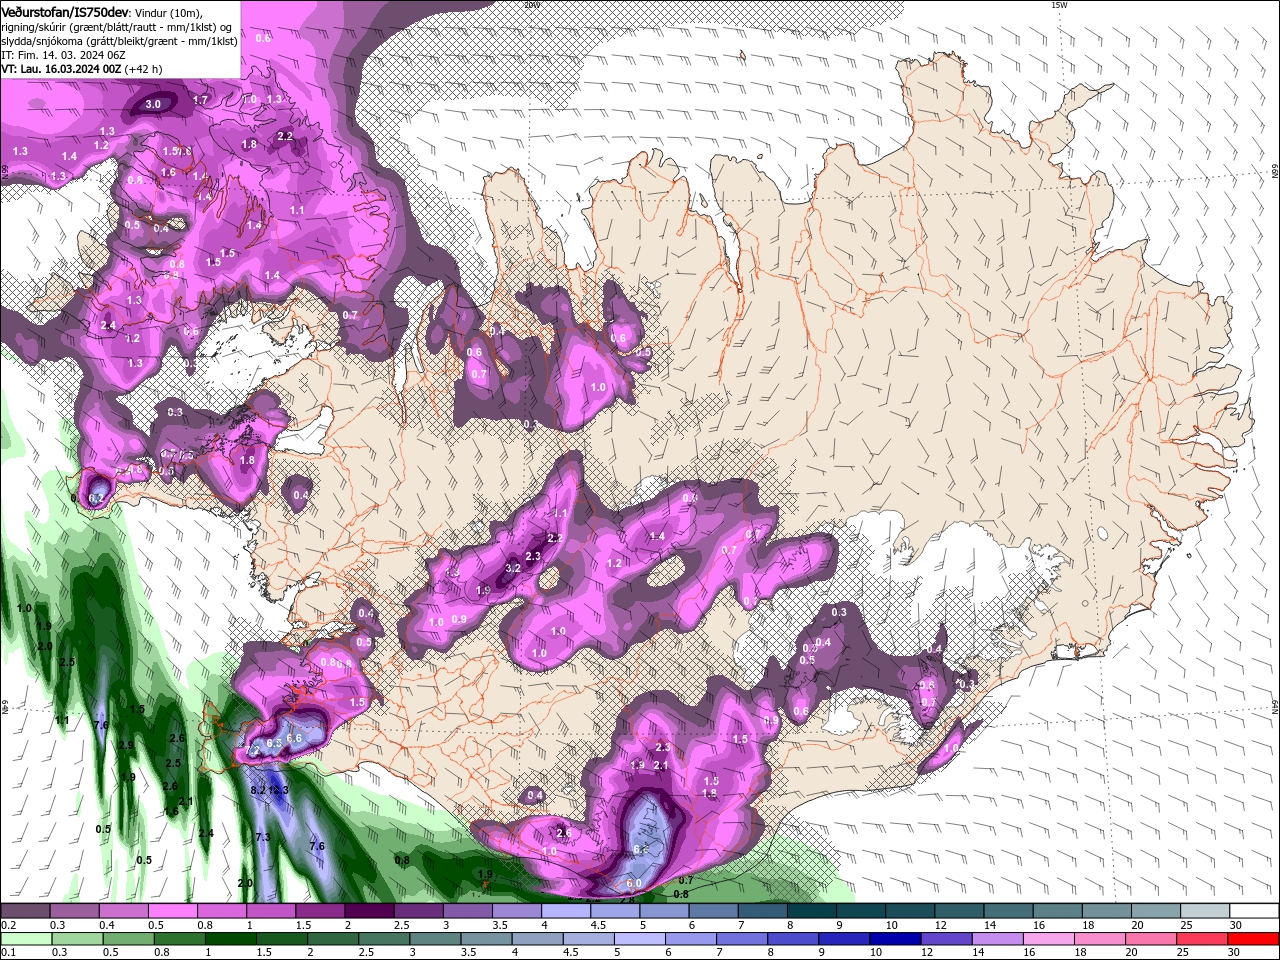Click the 6.6 value in the southwest
The height and width of the screenshot is (960, 1280).
click(294, 738)
